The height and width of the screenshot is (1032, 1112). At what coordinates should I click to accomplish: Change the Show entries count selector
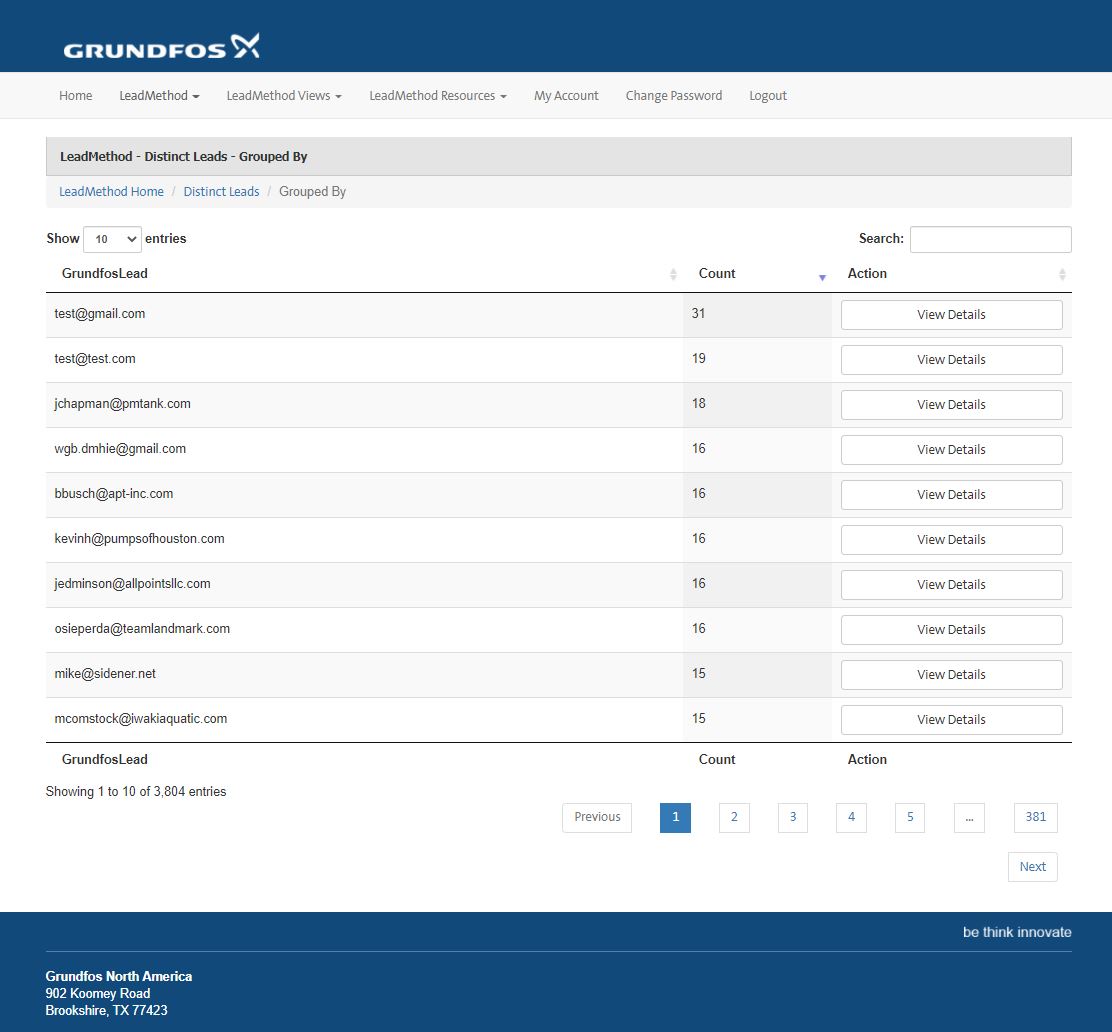click(x=112, y=239)
